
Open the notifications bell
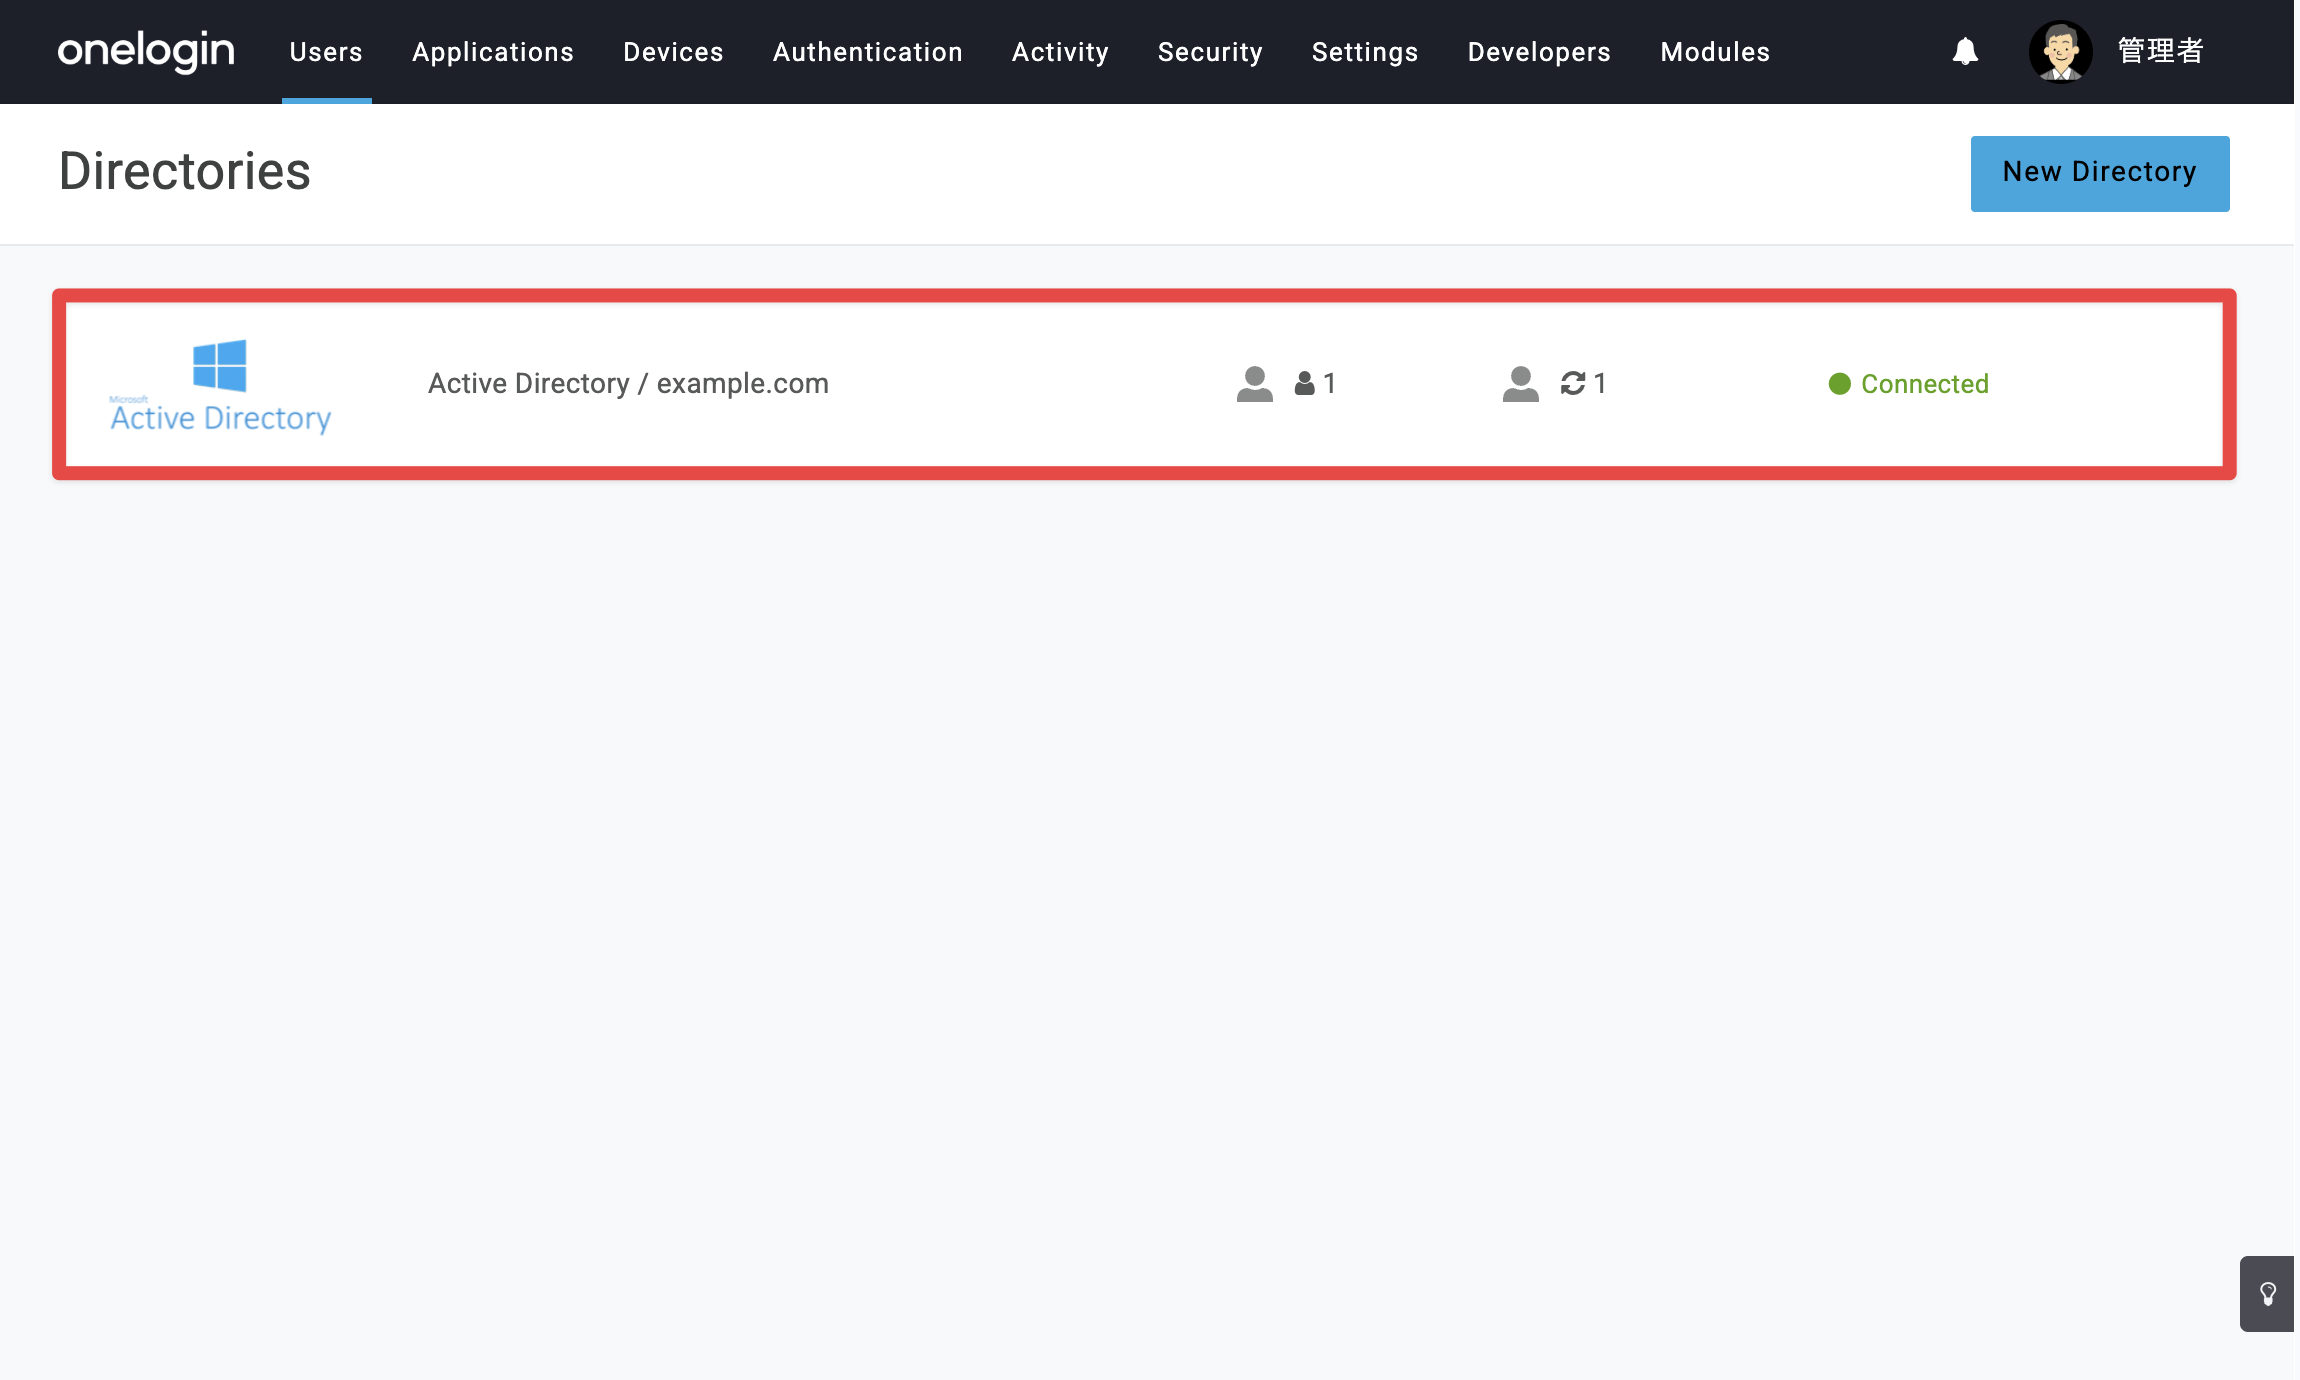pyautogui.click(x=1965, y=51)
